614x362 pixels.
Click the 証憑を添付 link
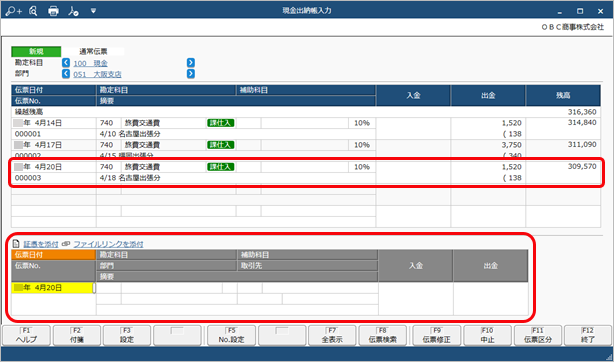tap(41, 244)
